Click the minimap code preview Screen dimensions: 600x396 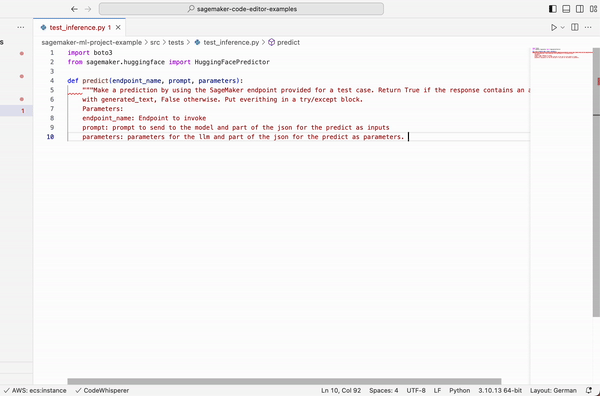pos(561,54)
